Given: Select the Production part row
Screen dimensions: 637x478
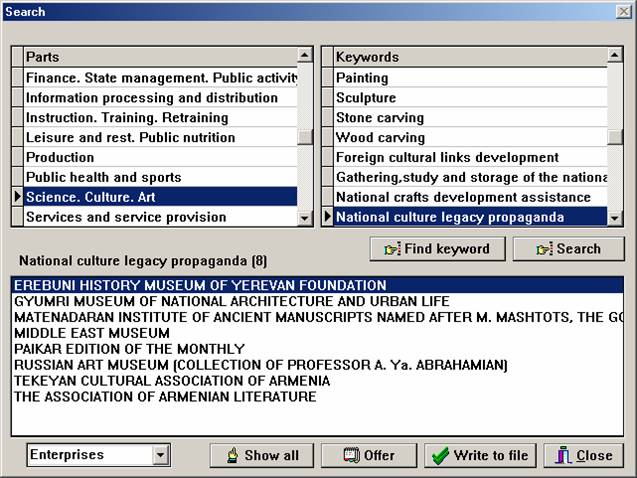Looking at the screenshot, I should click(60, 157).
